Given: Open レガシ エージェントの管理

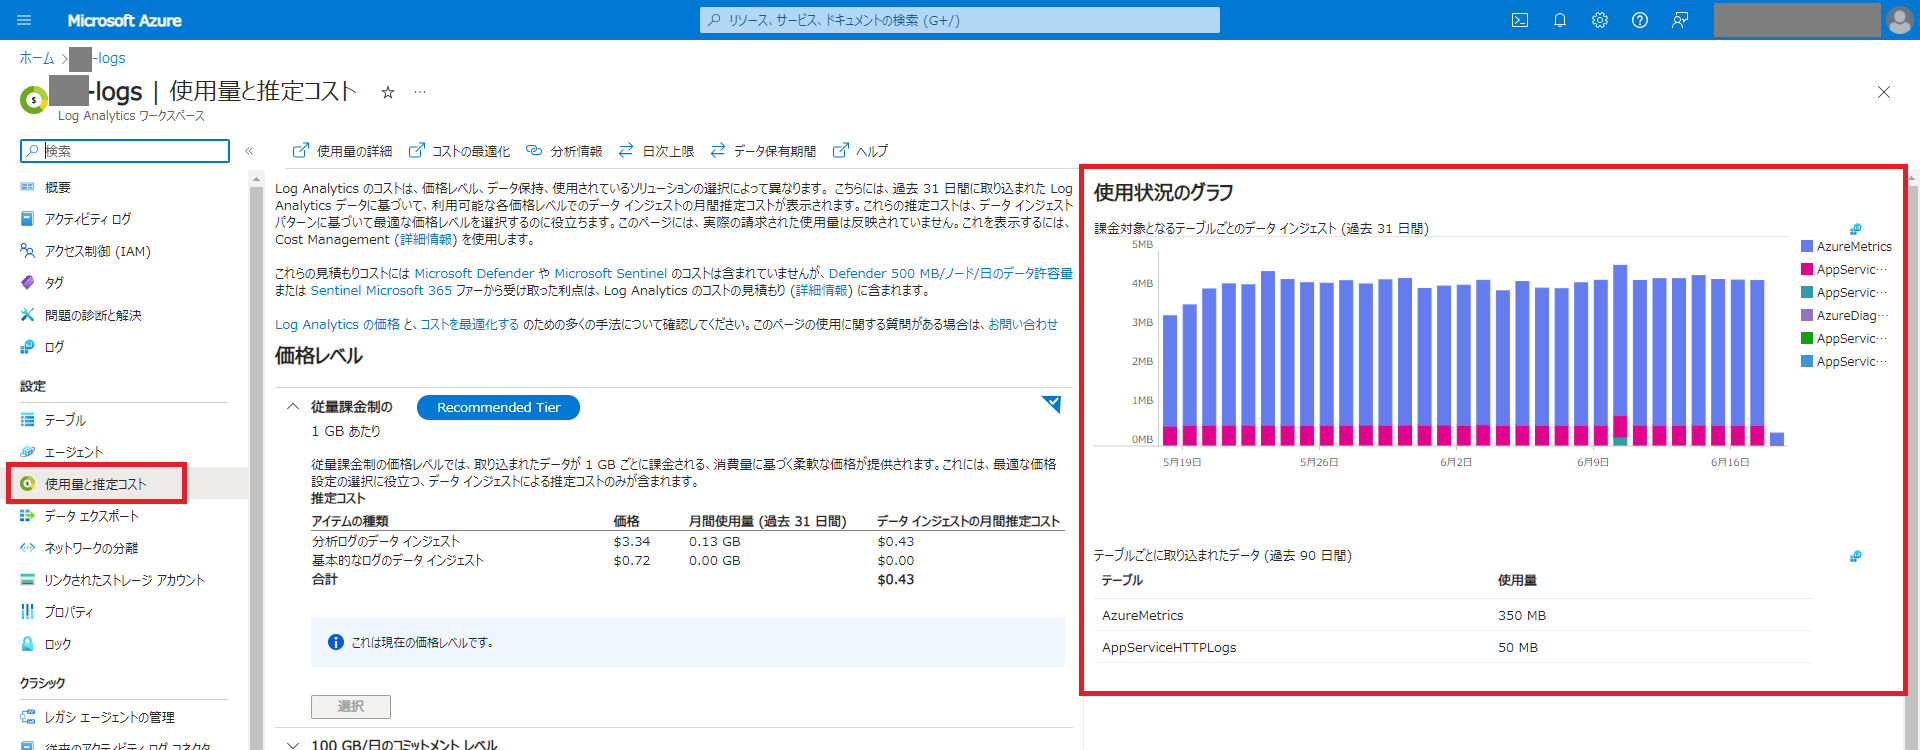Looking at the screenshot, I should pos(109,717).
